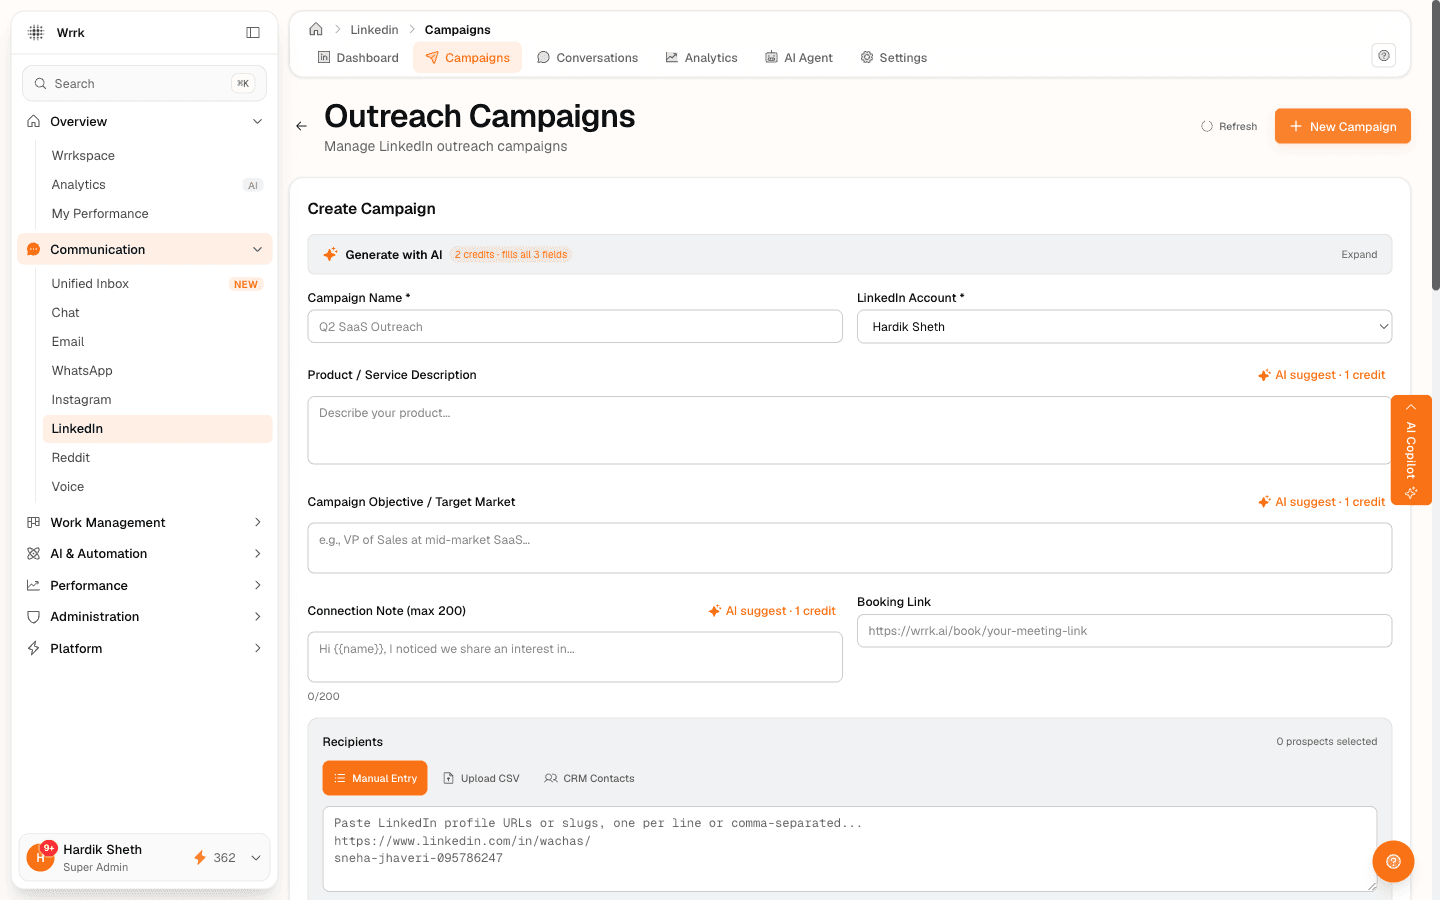This screenshot has width=1440, height=900.
Task: Switch recipients to Upload CSV
Action: 481,778
